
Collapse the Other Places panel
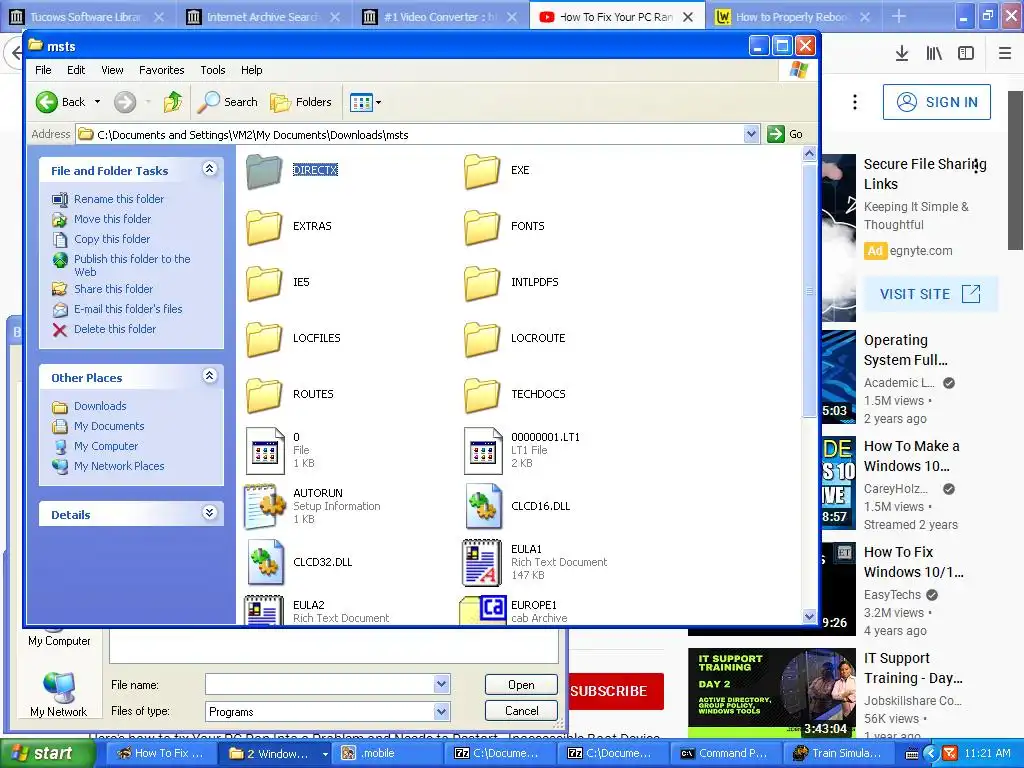pos(209,376)
